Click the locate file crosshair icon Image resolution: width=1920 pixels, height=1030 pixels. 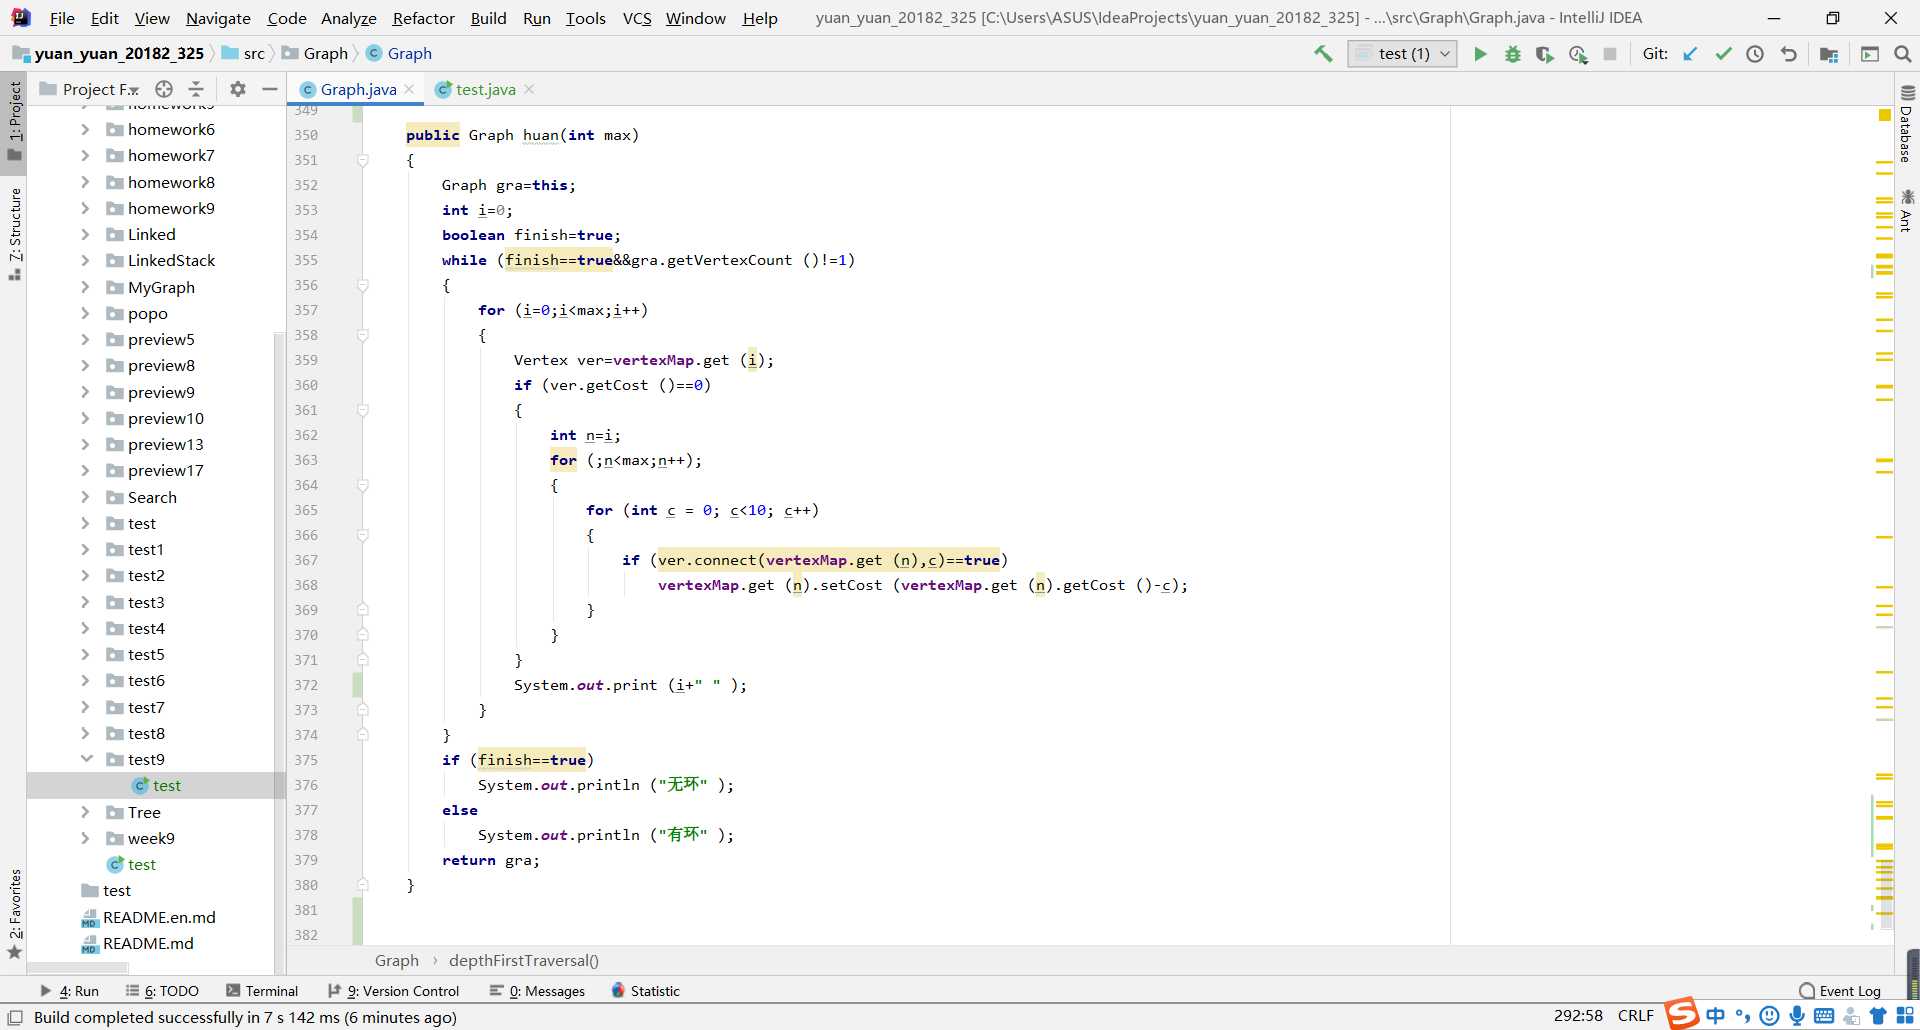[x=164, y=89]
